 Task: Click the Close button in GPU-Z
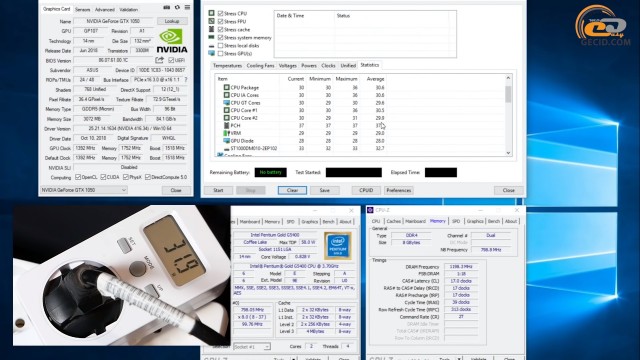tap(176, 190)
